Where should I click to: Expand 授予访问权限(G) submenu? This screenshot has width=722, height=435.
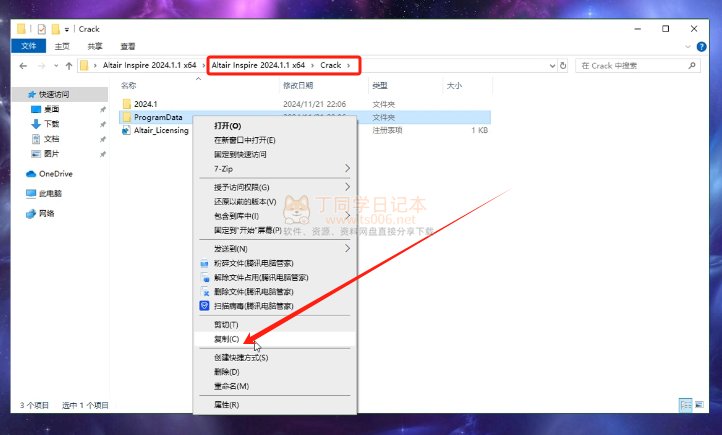coord(275,187)
